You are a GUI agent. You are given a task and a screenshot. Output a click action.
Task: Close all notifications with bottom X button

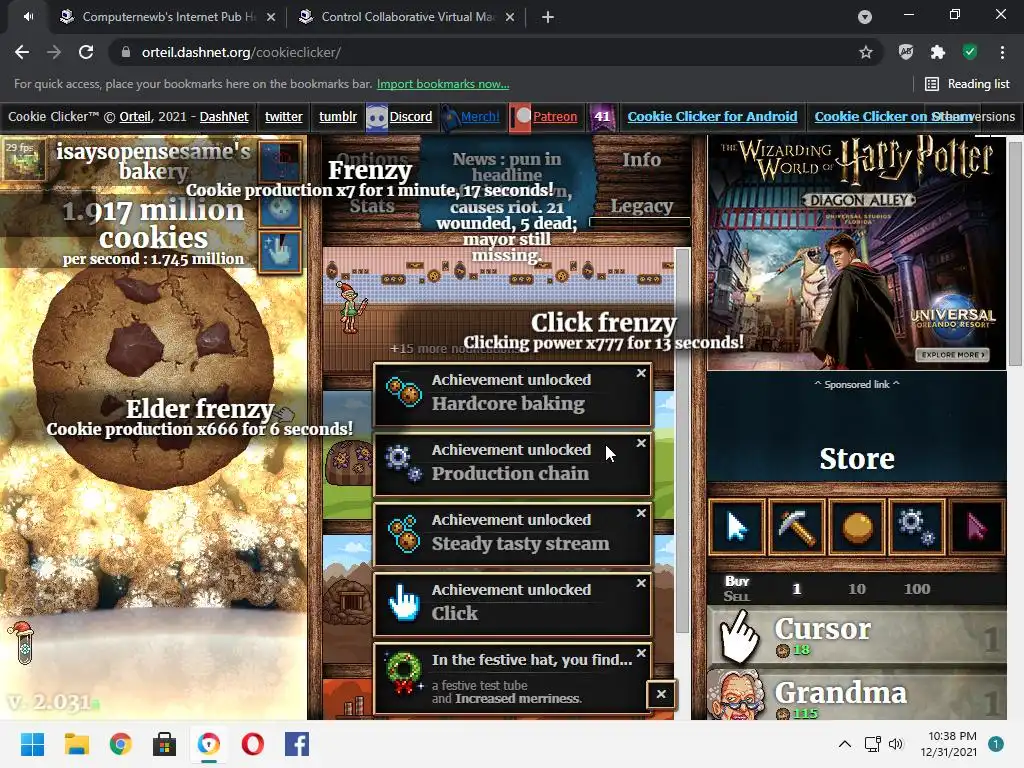tap(661, 694)
